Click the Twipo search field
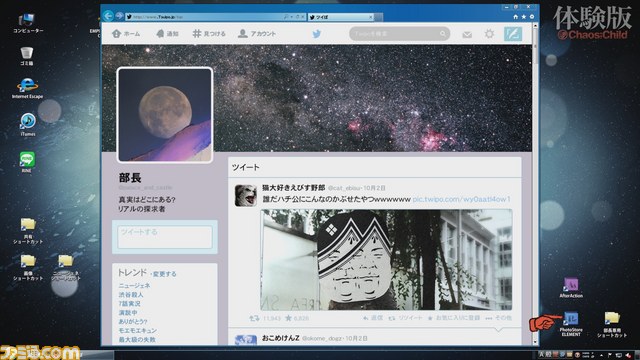 coord(399,34)
